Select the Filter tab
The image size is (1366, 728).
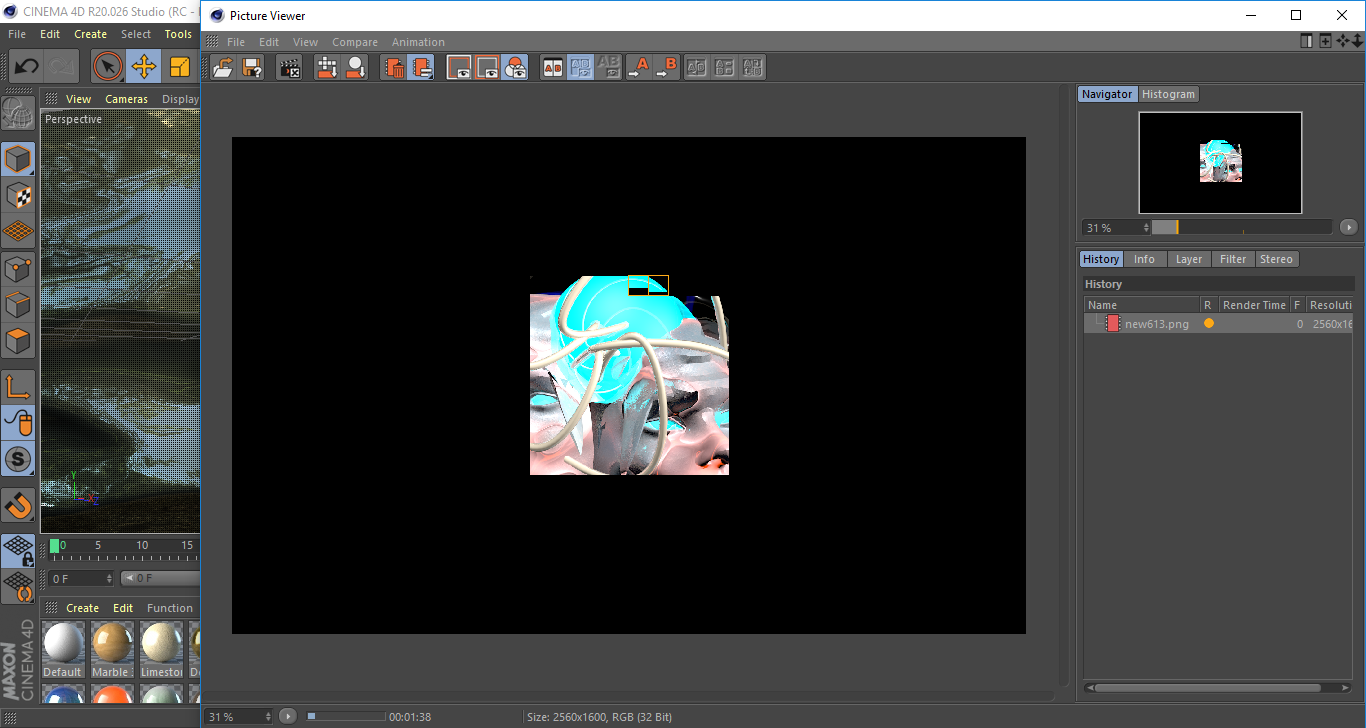(x=1233, y=259)
